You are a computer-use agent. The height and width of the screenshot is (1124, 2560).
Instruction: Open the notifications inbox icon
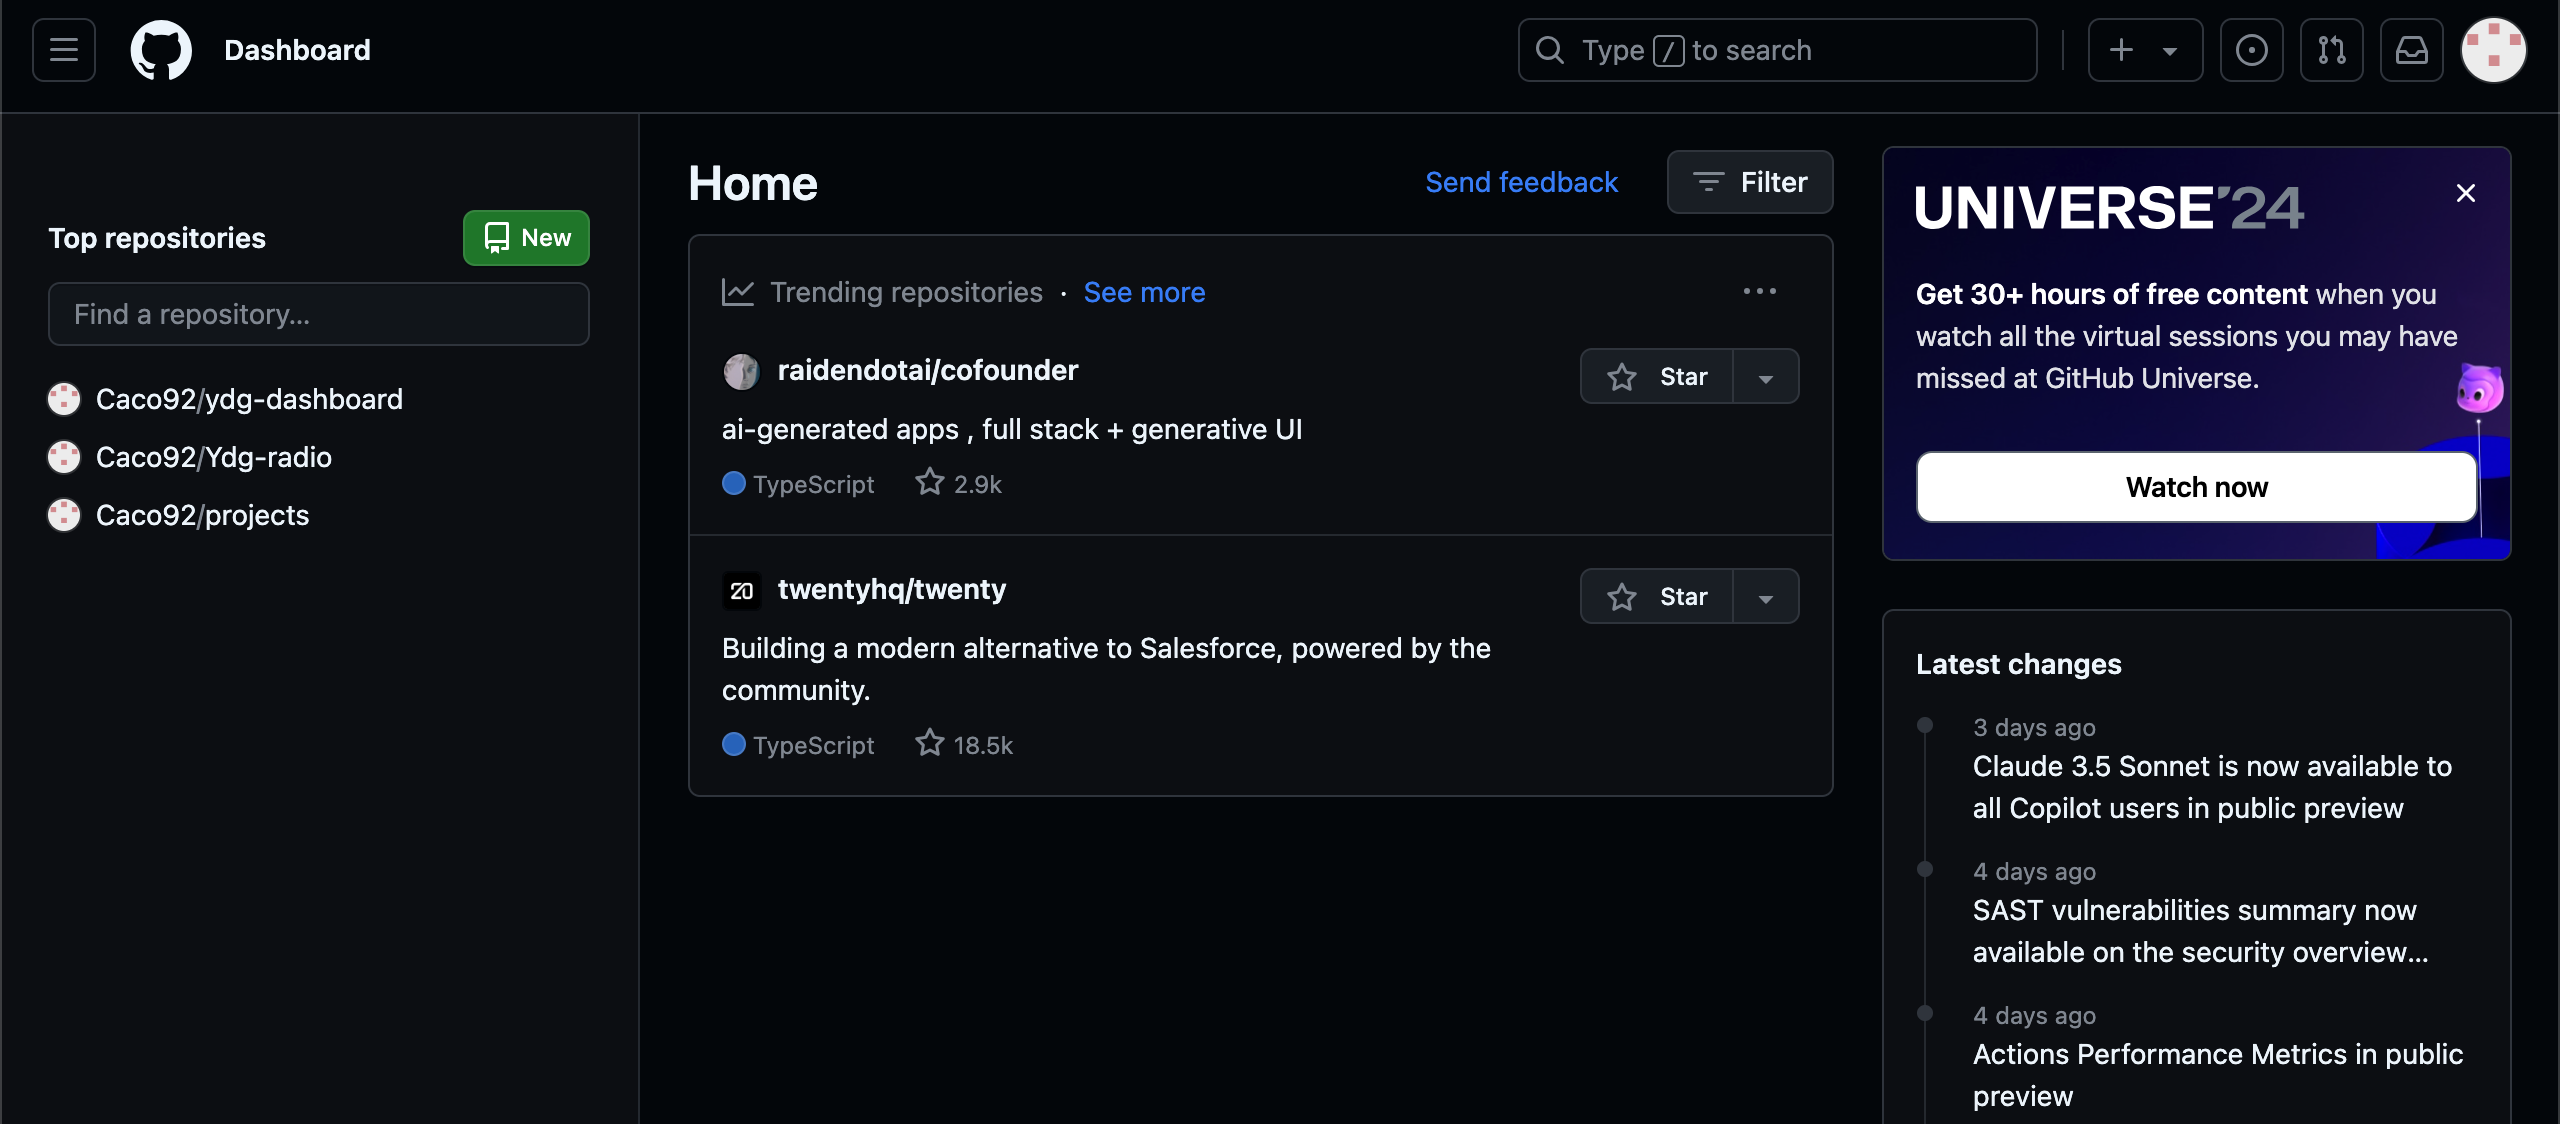coord(2412,50)
